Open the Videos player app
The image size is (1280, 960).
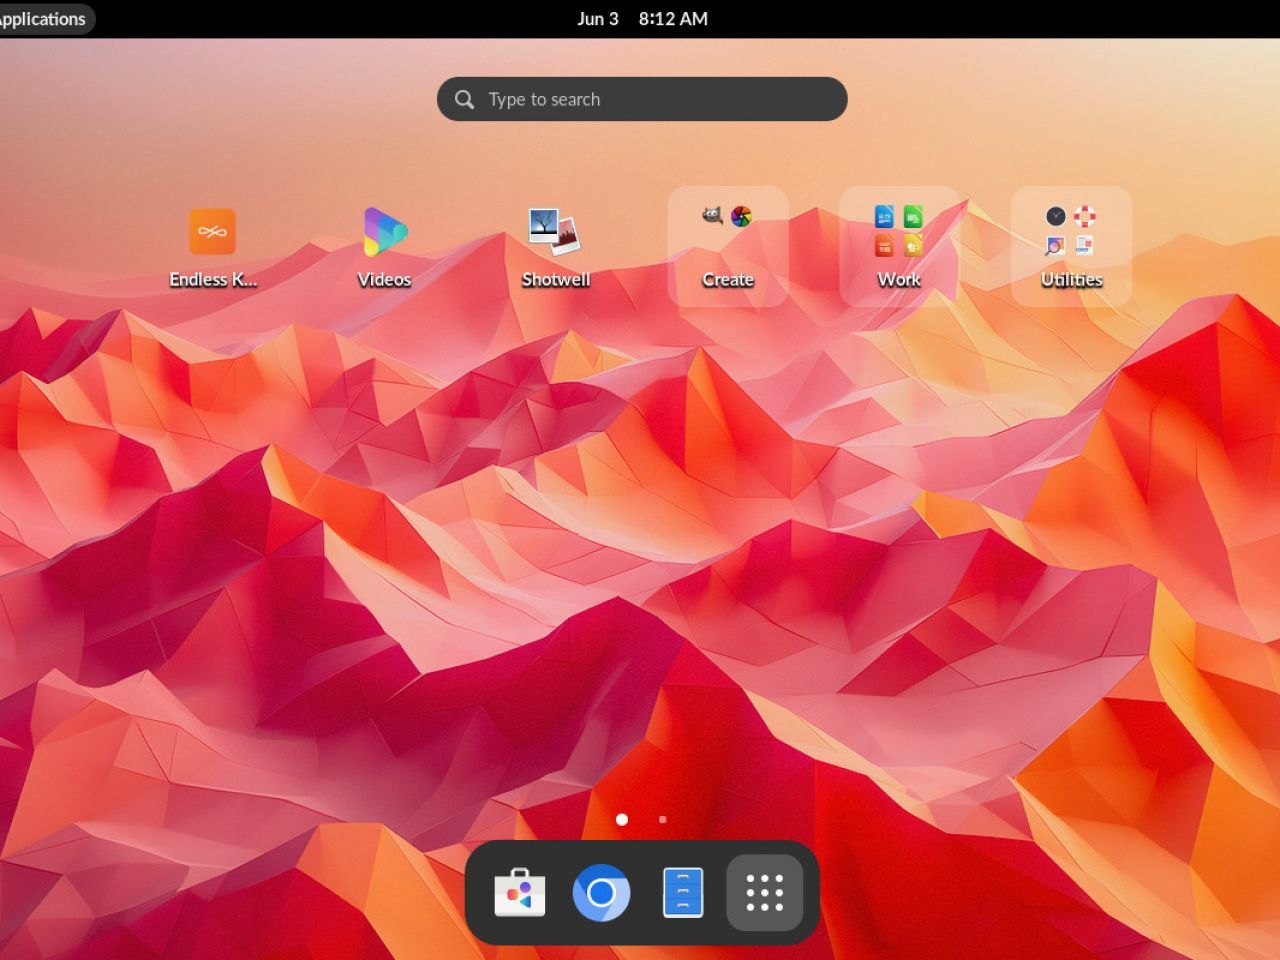tap(385, 232)
